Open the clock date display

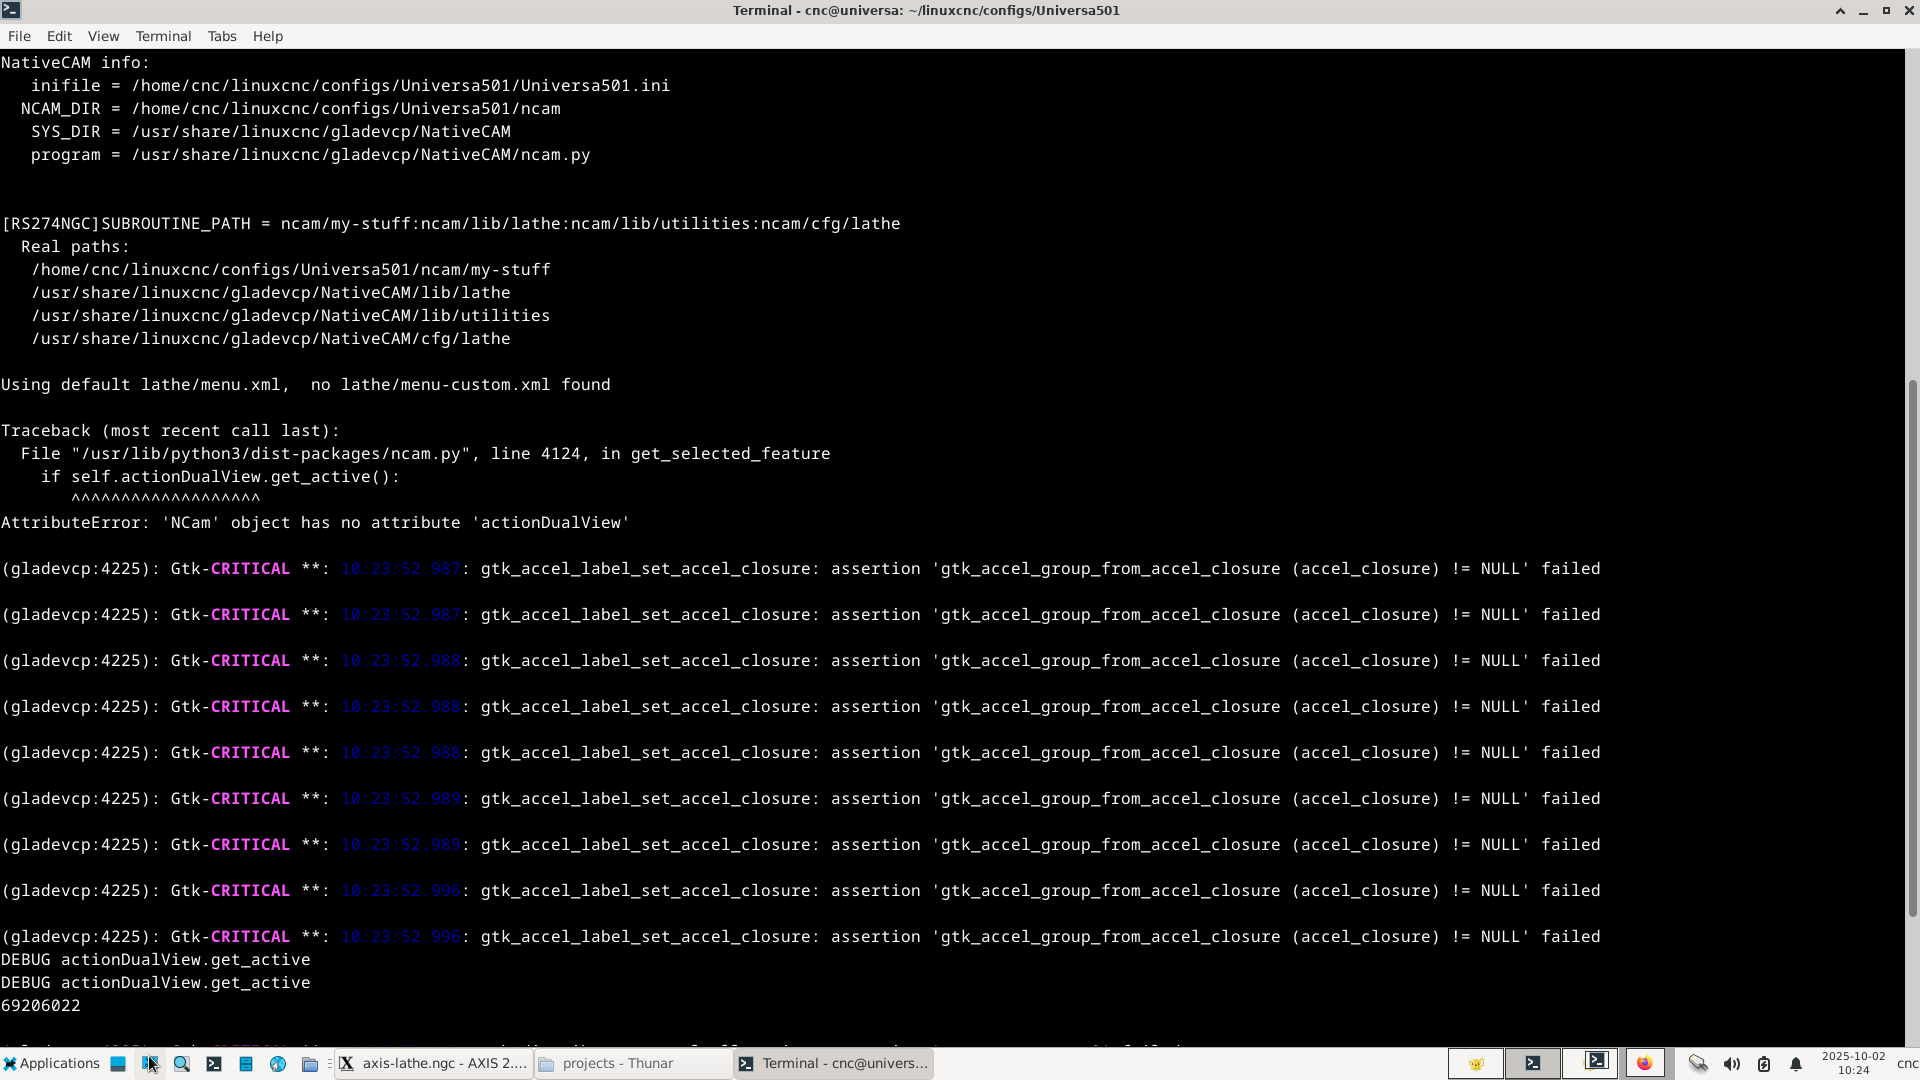pyautogui.click(x=1853, y=1063)
